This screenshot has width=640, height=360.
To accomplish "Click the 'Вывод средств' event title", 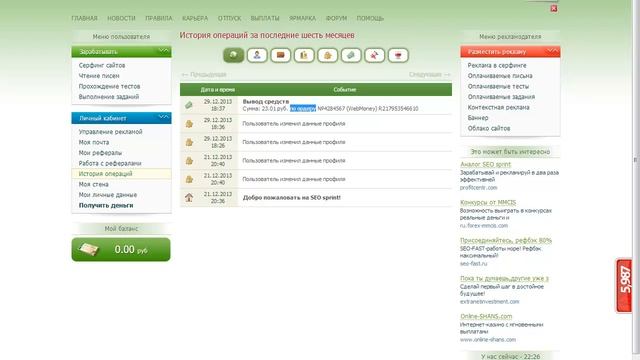I will tap(266, 102).
